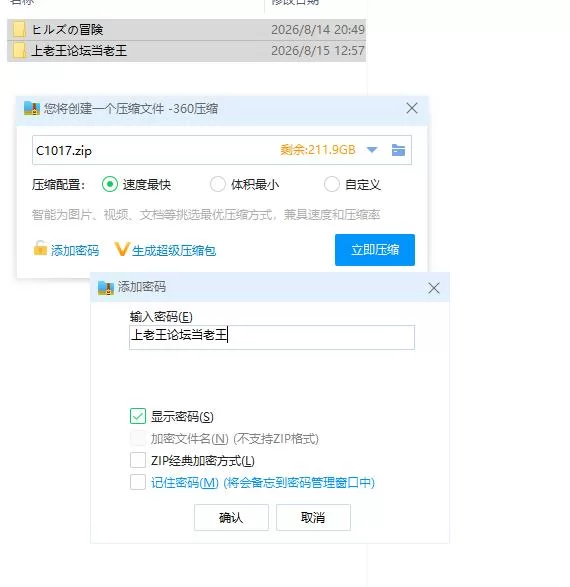Expand the save path dropdown arrow
This screenshot has height=587, width=570.
(372, 150)
